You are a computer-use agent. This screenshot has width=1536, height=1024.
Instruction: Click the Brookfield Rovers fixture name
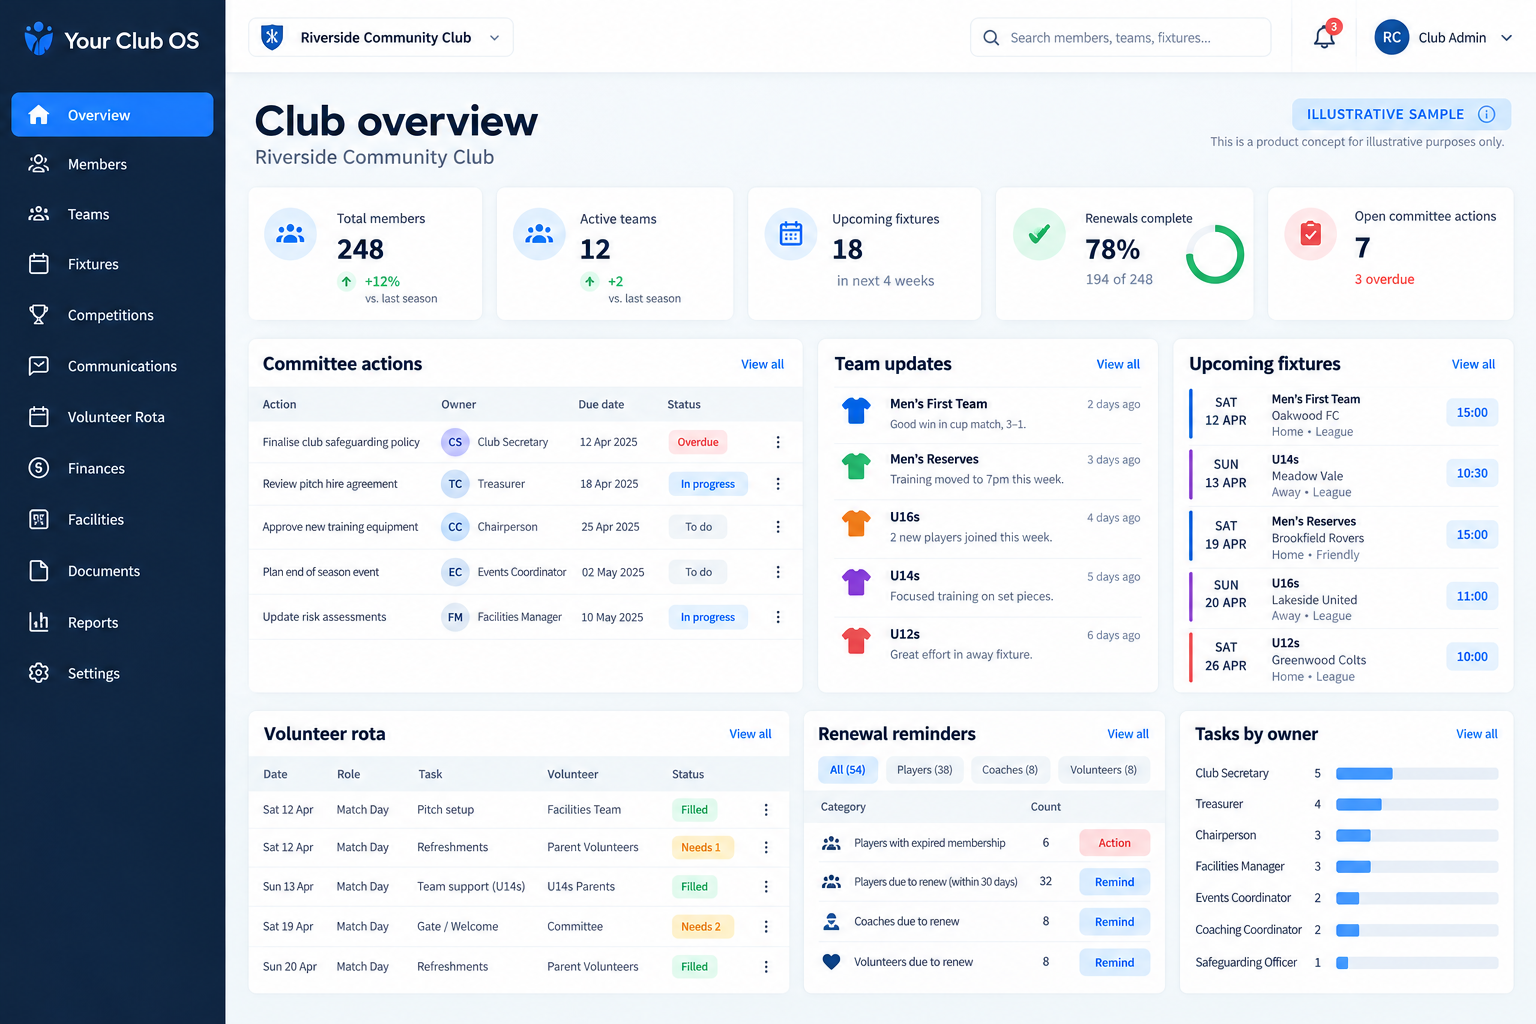(x=1318, y=538)
